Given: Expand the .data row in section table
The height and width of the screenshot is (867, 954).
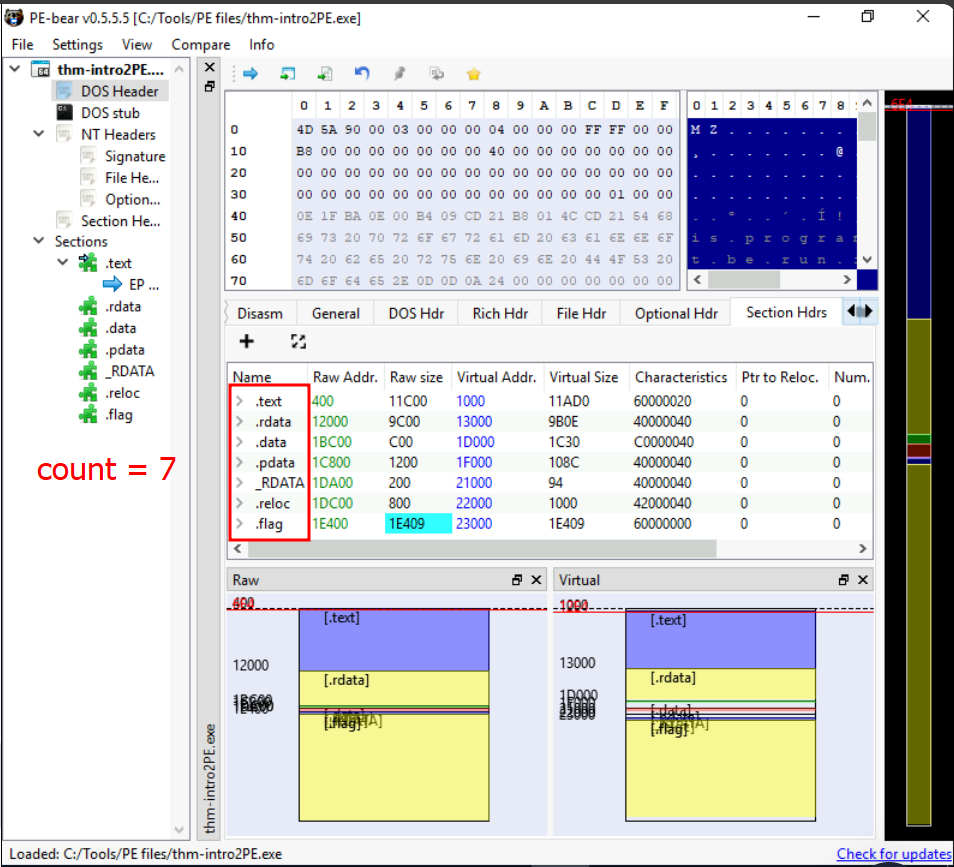Looking at the screenshot, I should (240, 442).
